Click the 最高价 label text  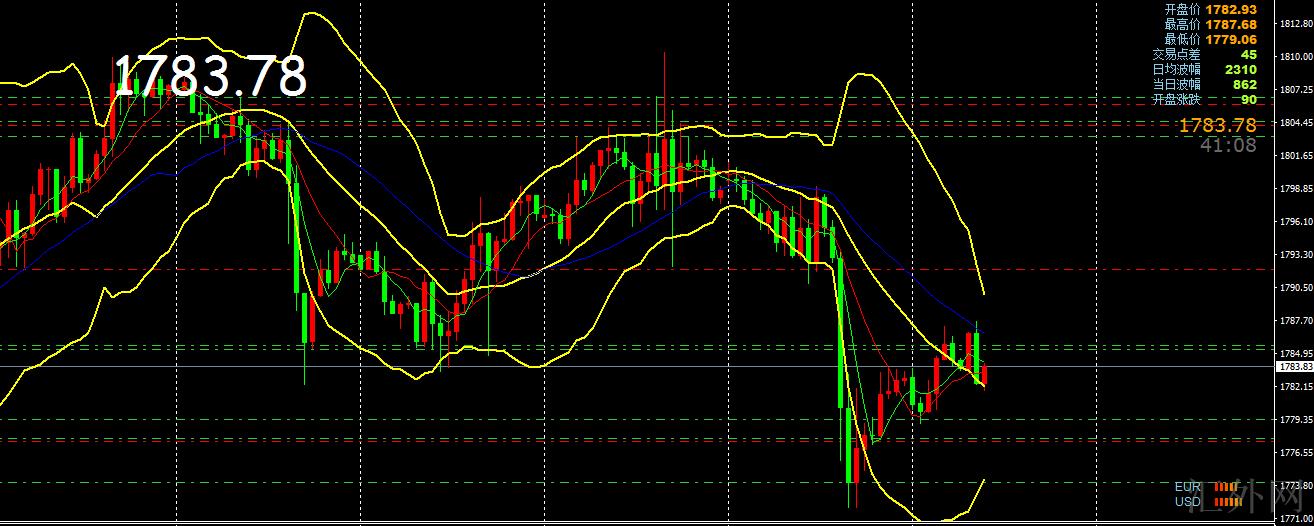(1184, 24)
